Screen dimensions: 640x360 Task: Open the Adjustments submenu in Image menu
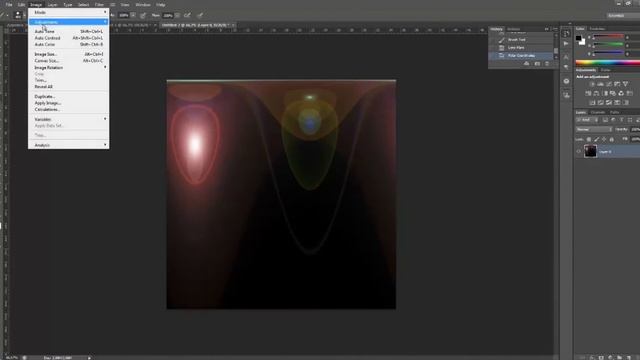(69, 22)
